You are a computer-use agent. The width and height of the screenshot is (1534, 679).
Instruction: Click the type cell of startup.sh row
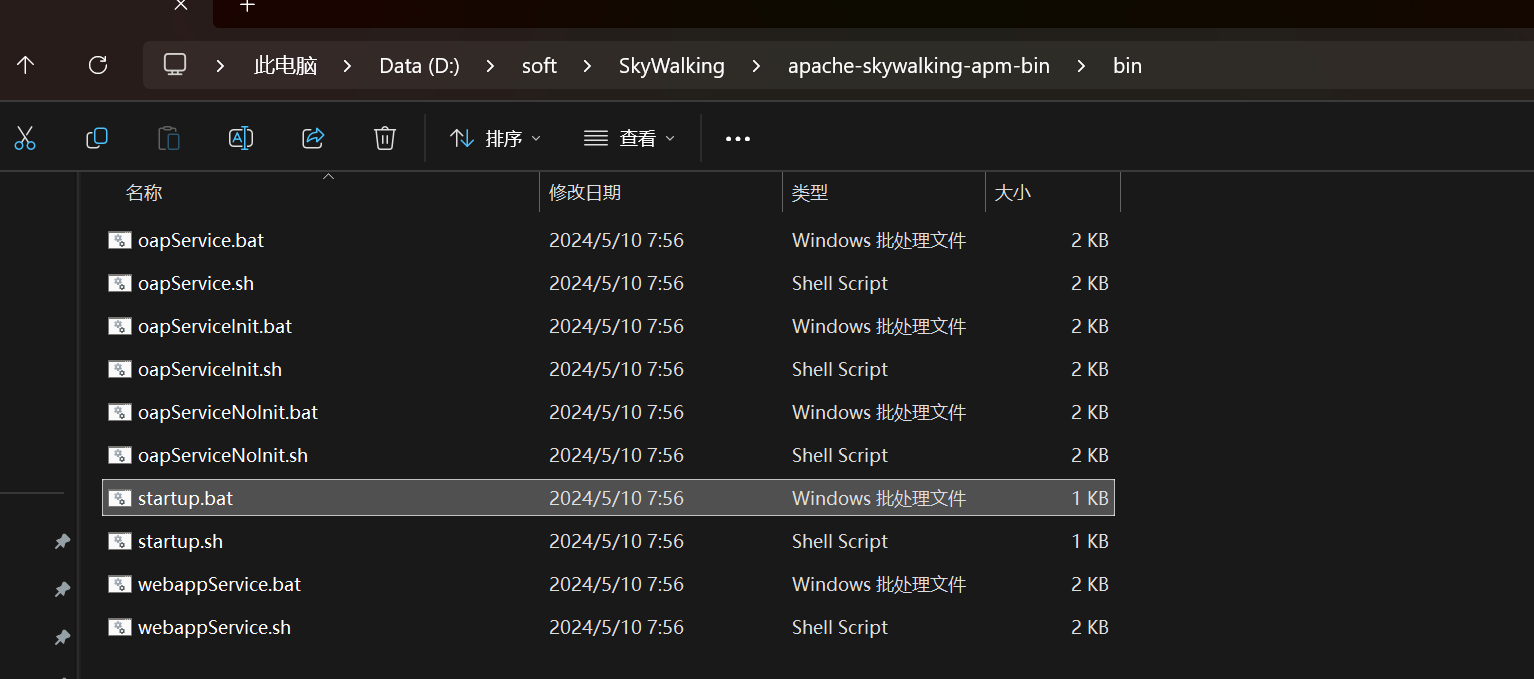click(x=840, y=541)
